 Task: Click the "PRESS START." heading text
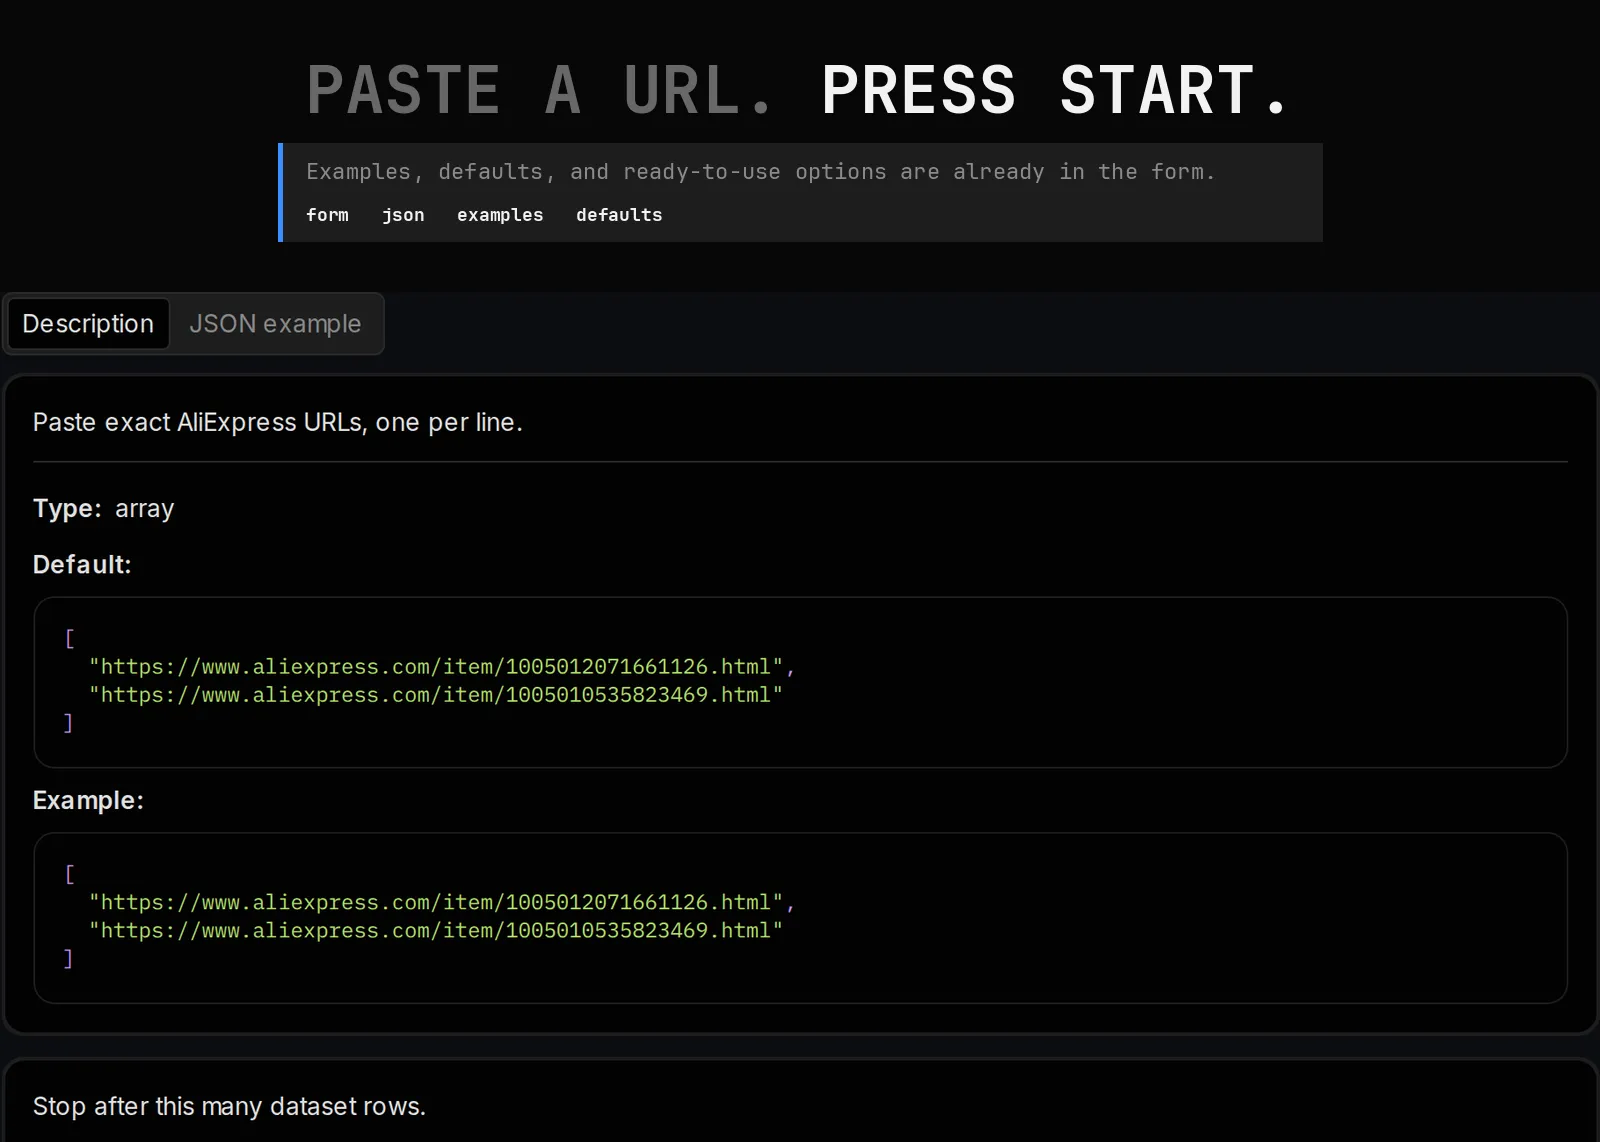(1056, 90)
